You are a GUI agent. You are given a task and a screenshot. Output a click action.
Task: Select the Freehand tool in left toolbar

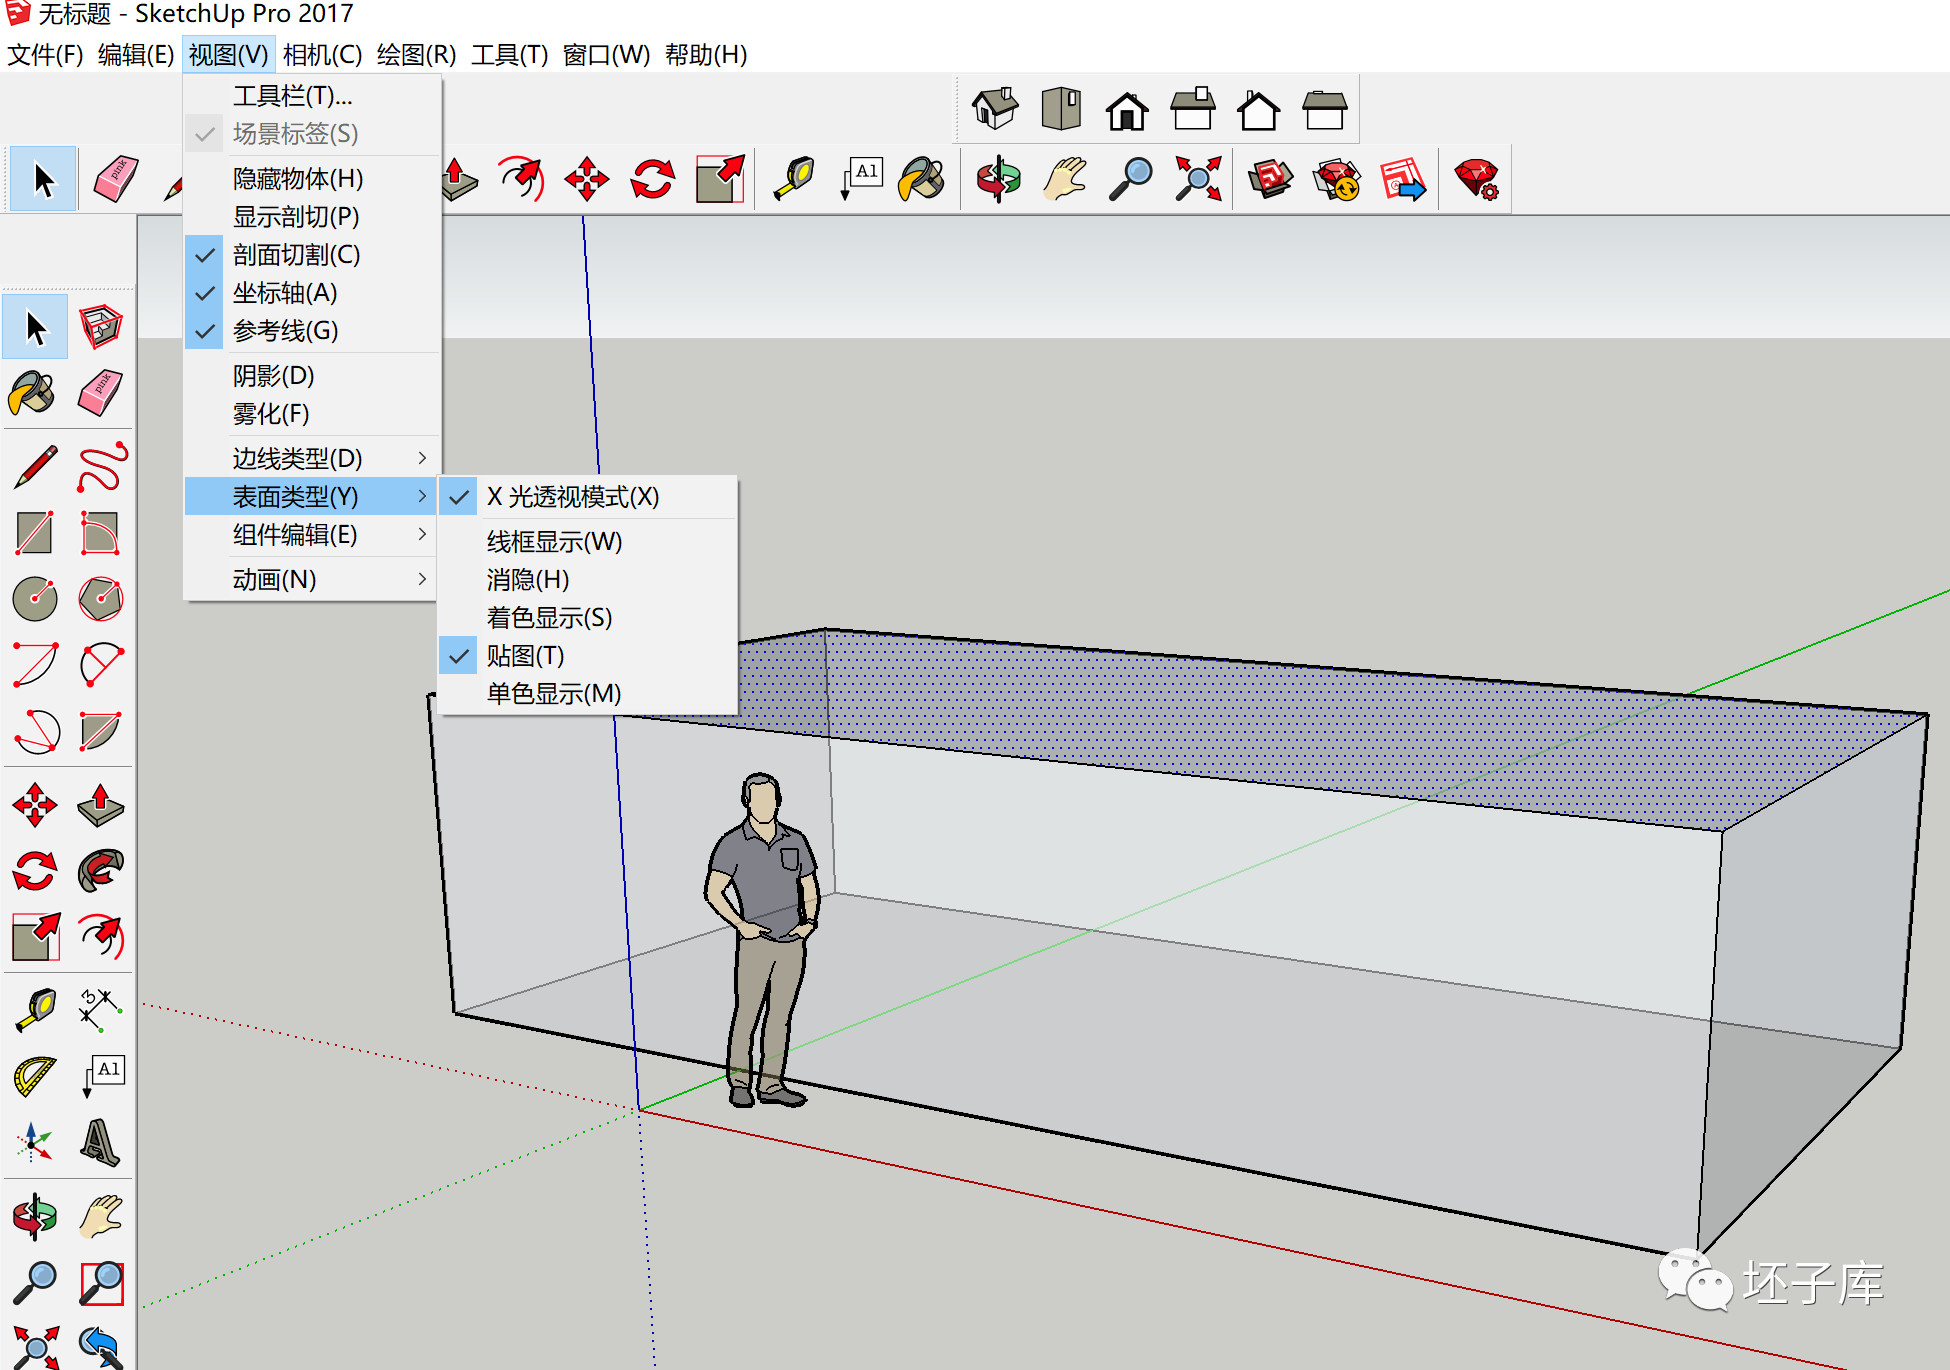click(x=101, y=467)
